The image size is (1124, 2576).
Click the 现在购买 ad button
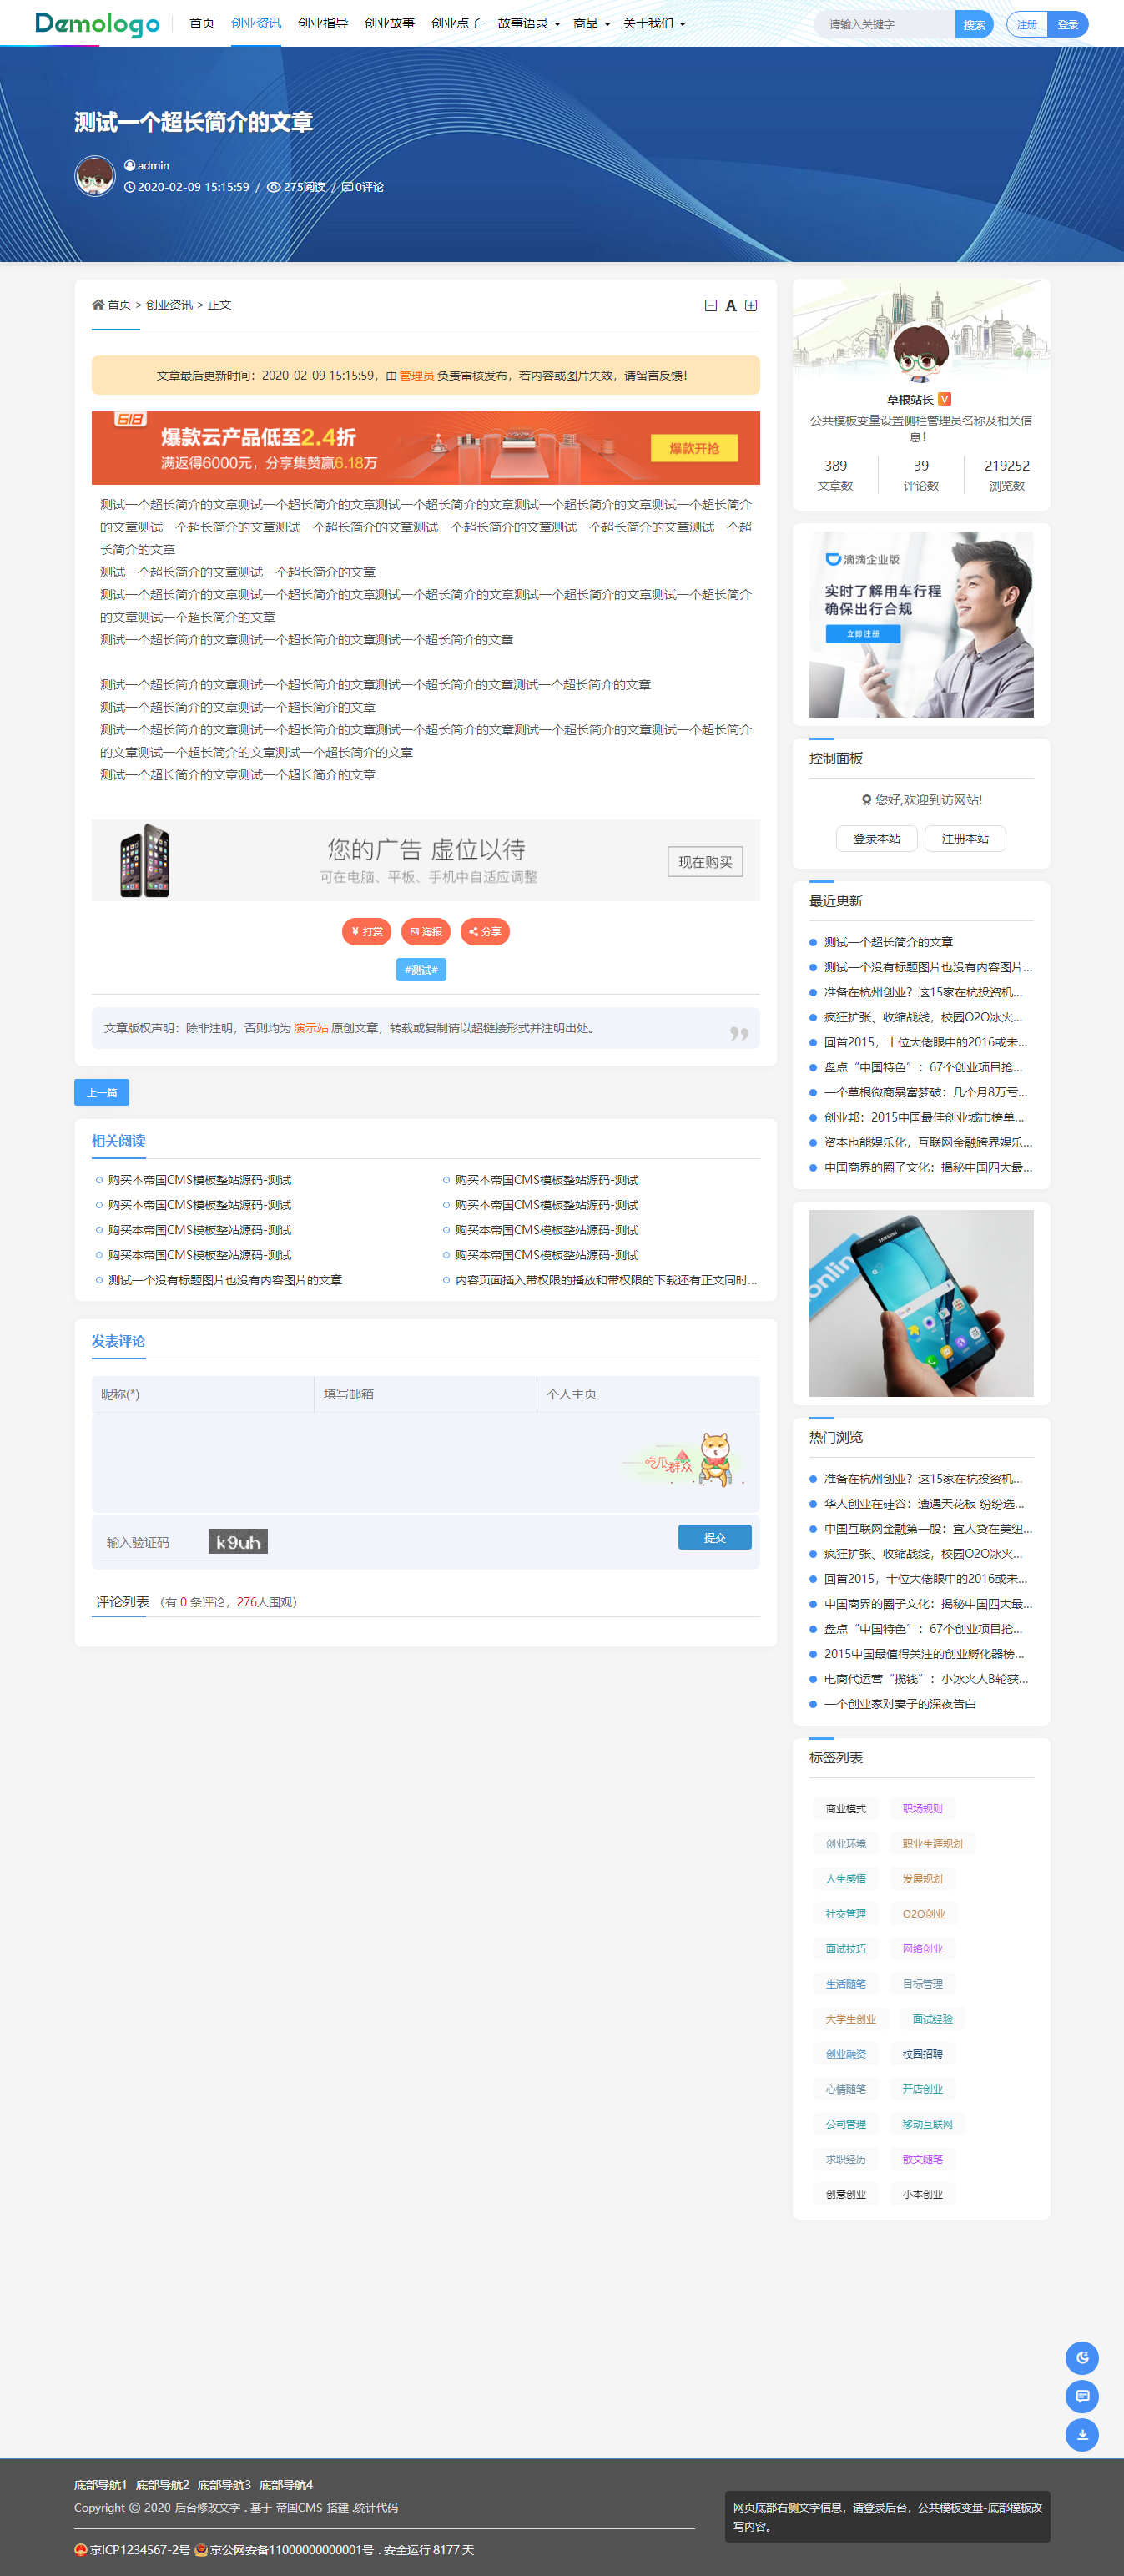click(705, 861)
